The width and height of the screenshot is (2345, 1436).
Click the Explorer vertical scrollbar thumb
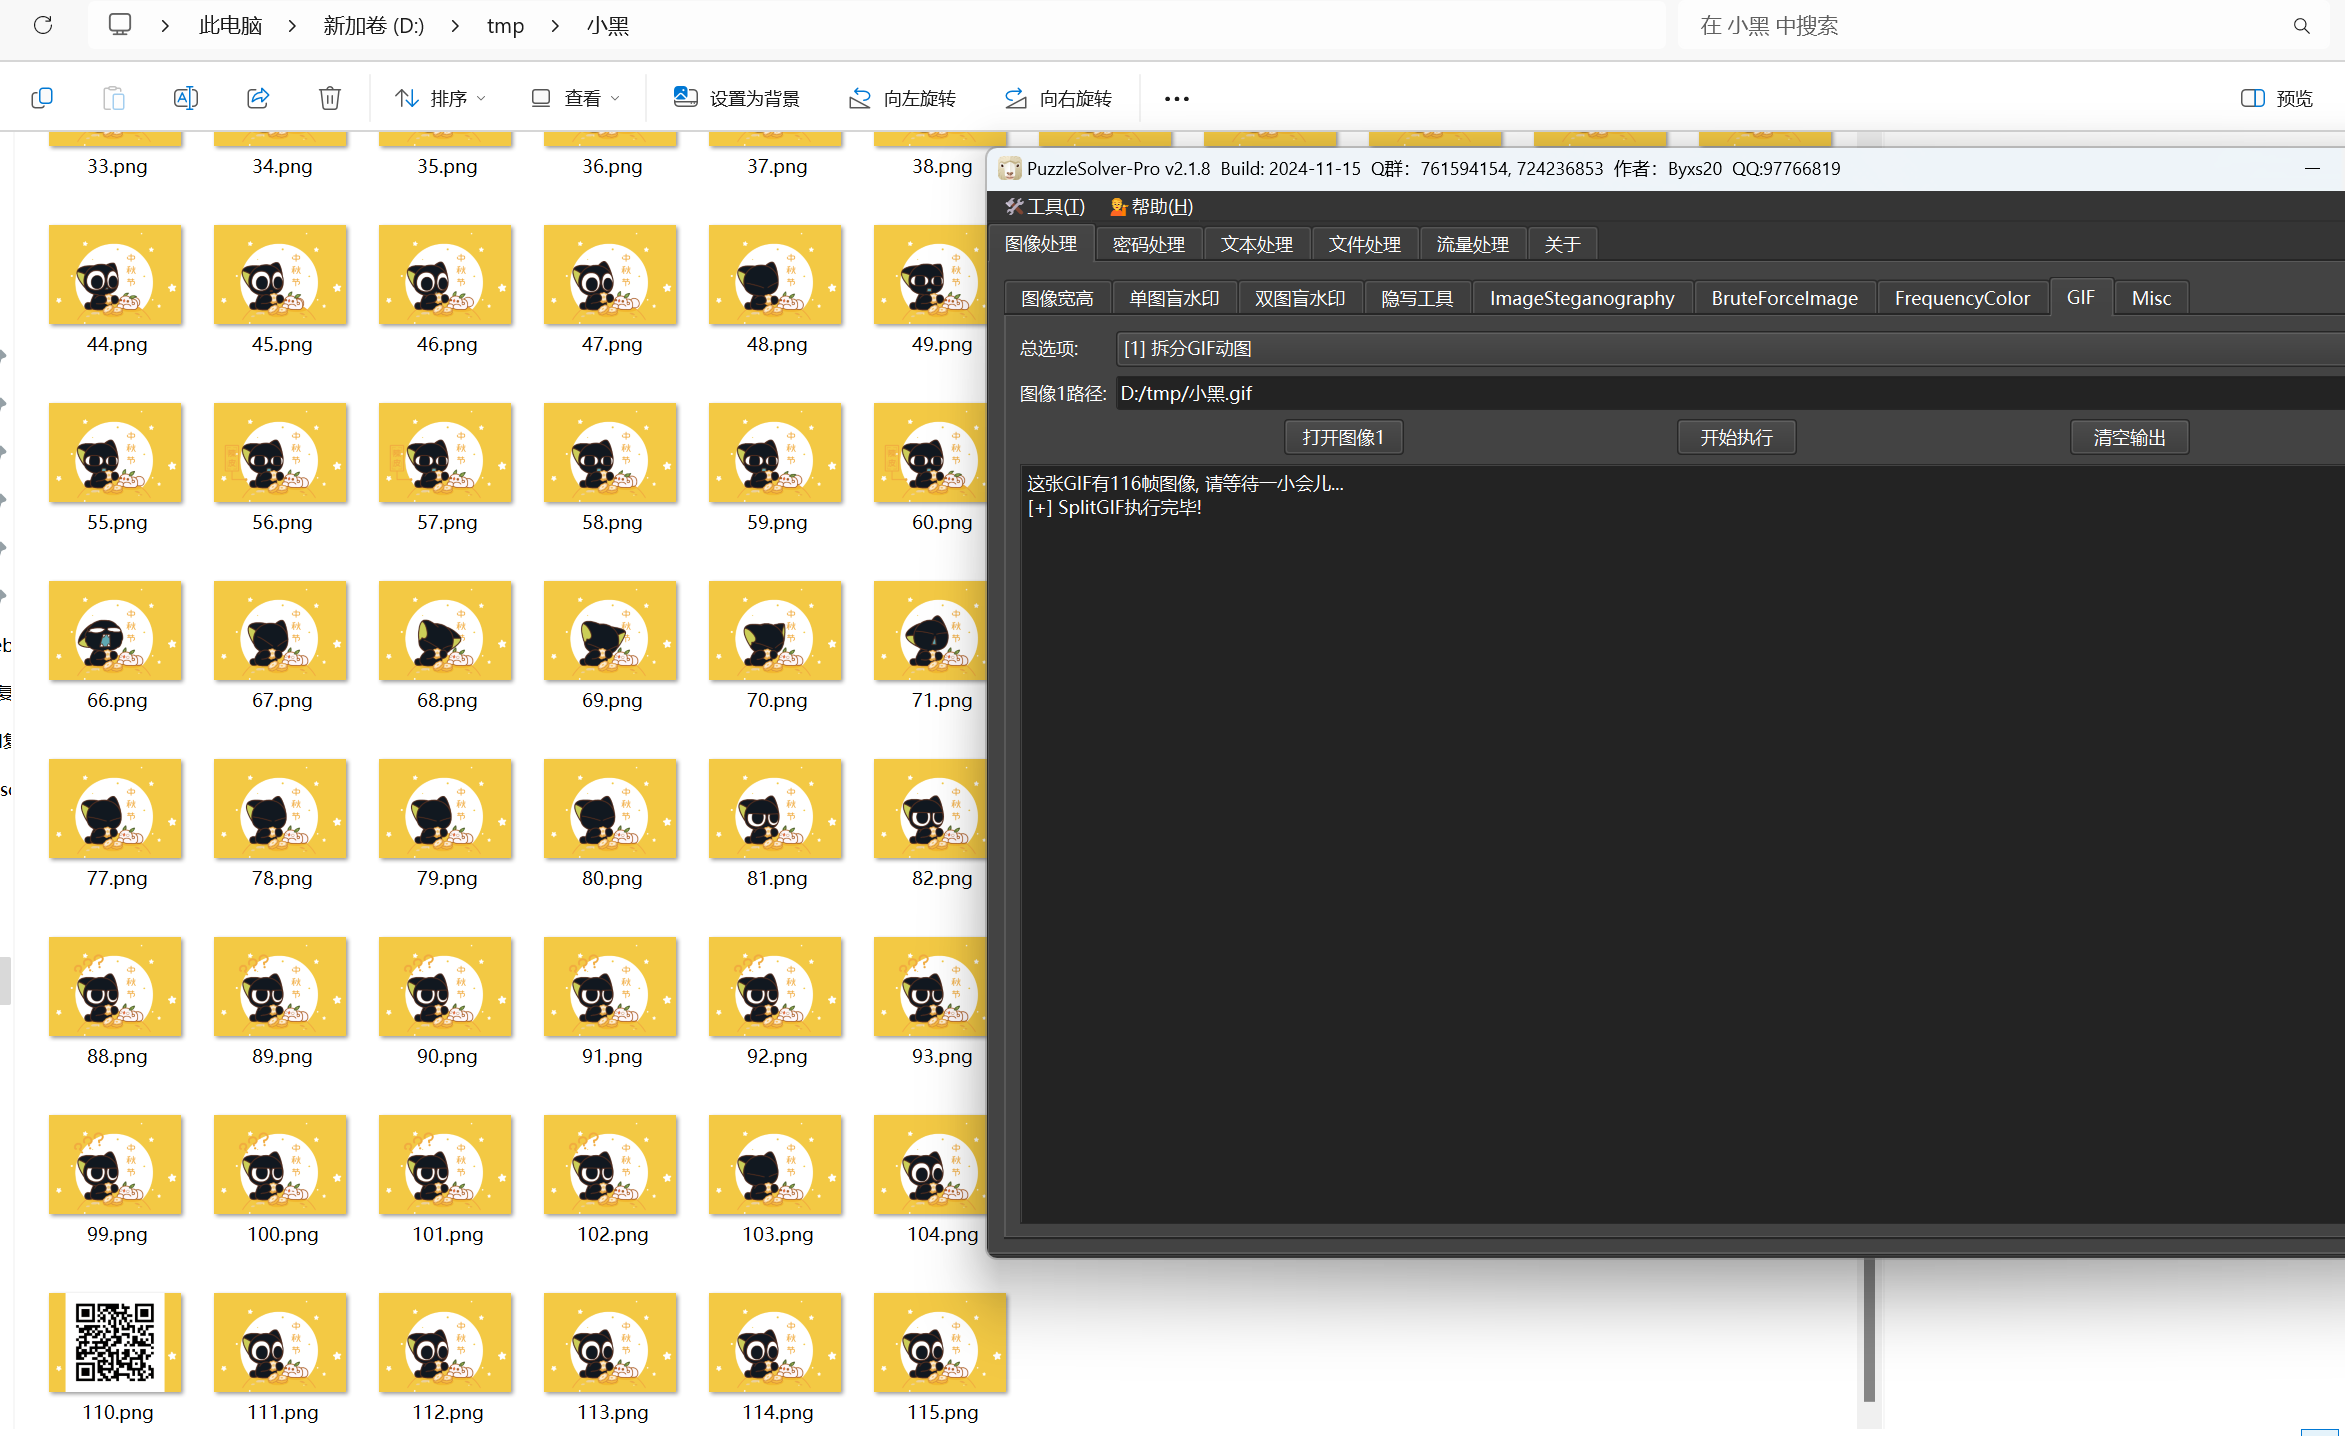pos(1869,1330)
